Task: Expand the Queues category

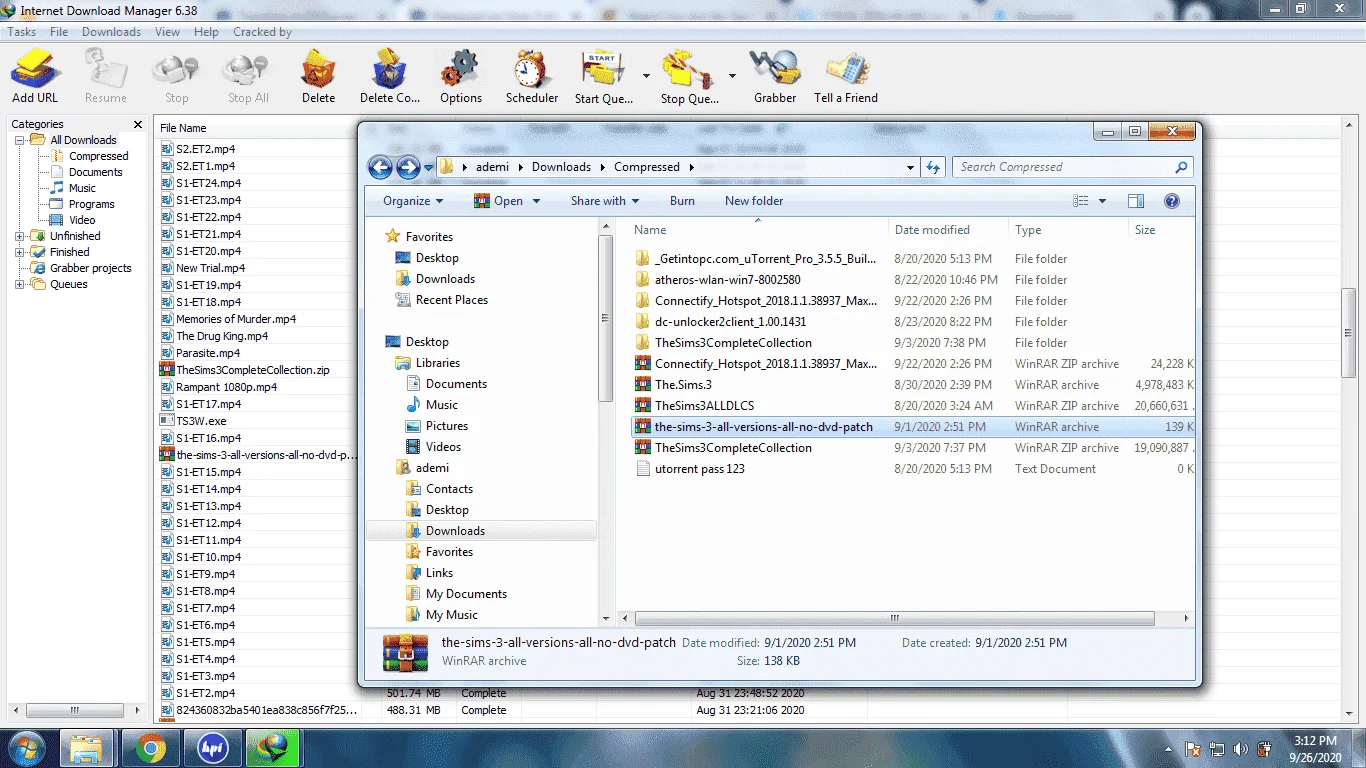Action: click(x=19, y=284)
